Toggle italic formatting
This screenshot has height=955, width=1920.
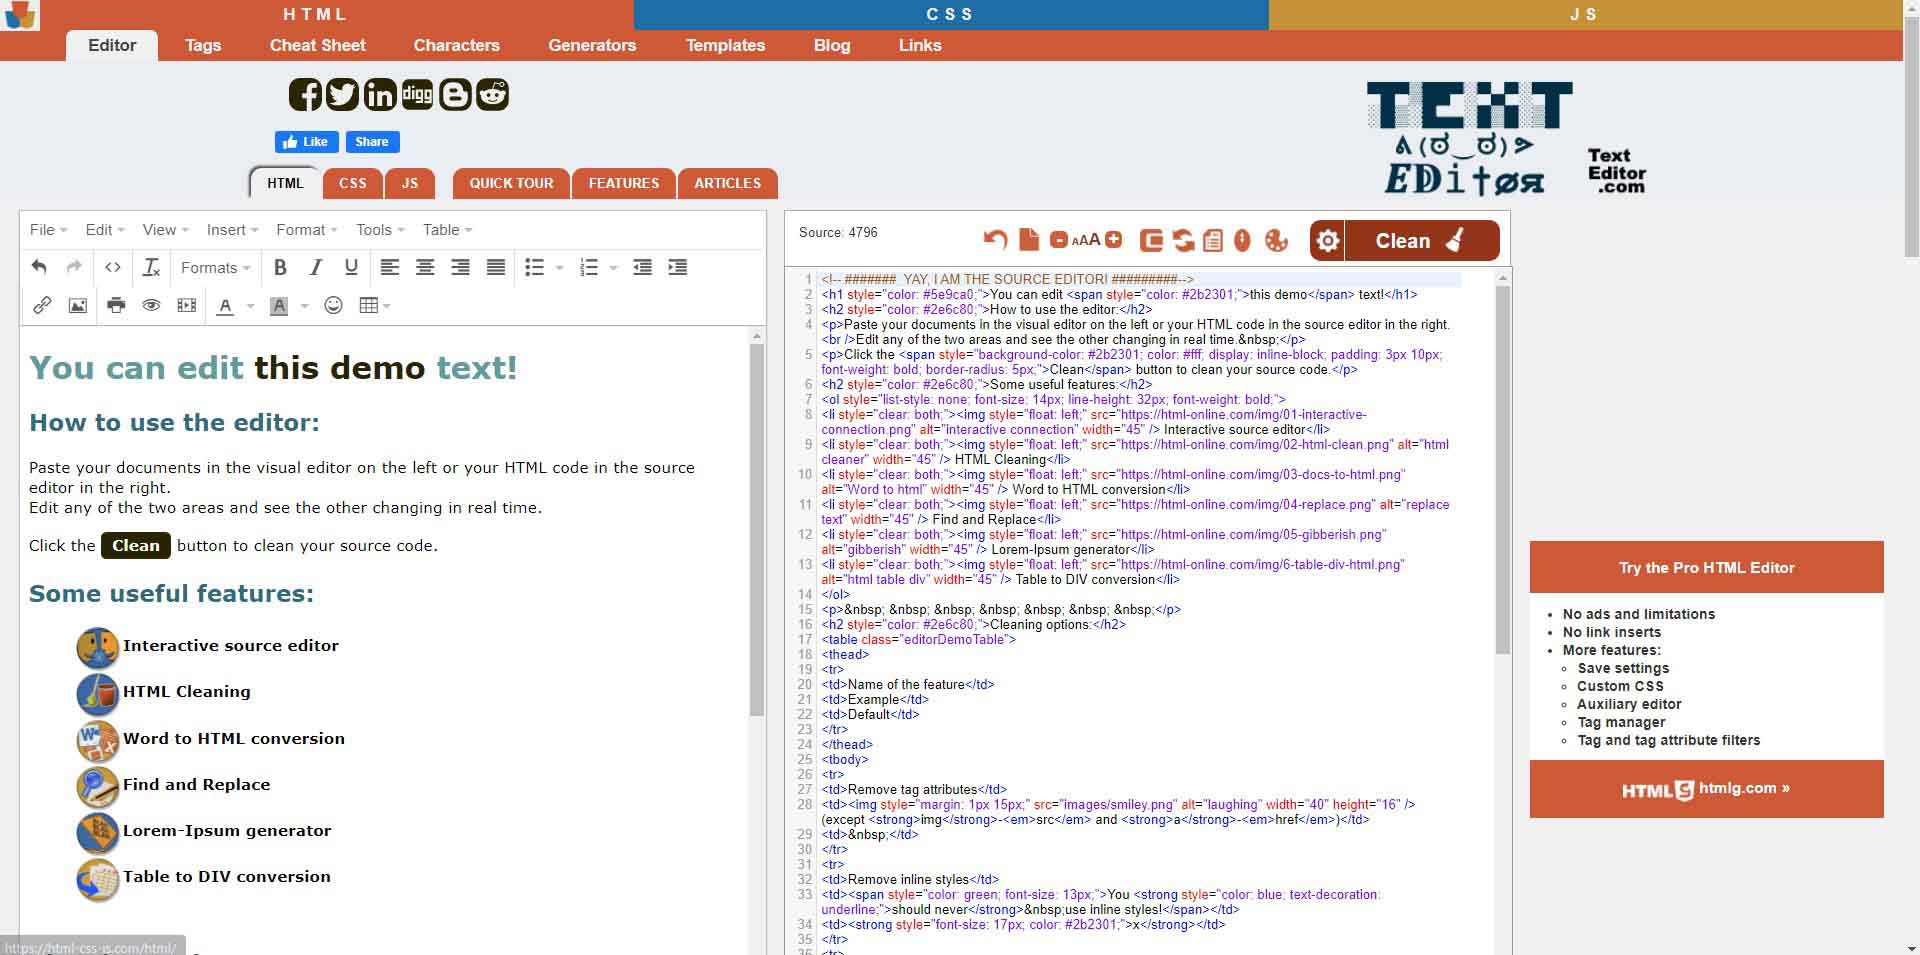316,268
